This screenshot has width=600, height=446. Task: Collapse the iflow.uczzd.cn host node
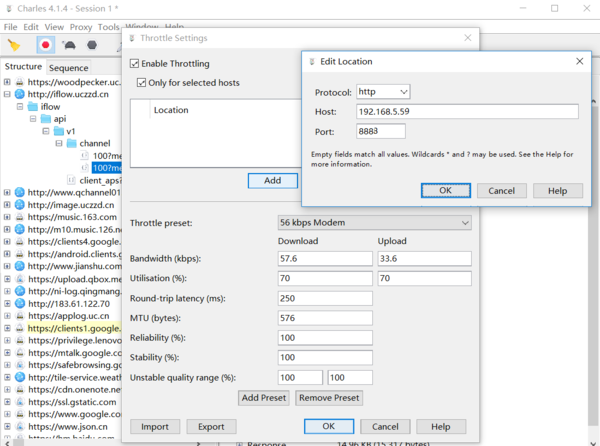[7, 94]
